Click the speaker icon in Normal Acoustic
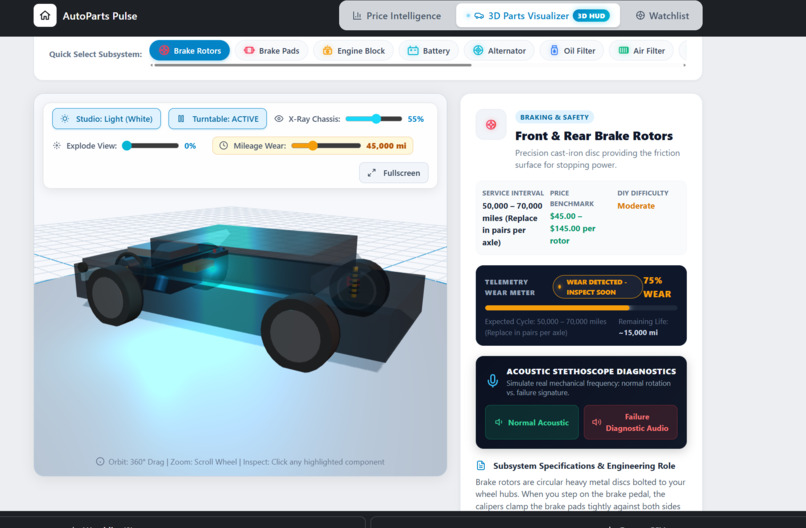The width and height of the screenshot is (806, 528). (498, 422)
